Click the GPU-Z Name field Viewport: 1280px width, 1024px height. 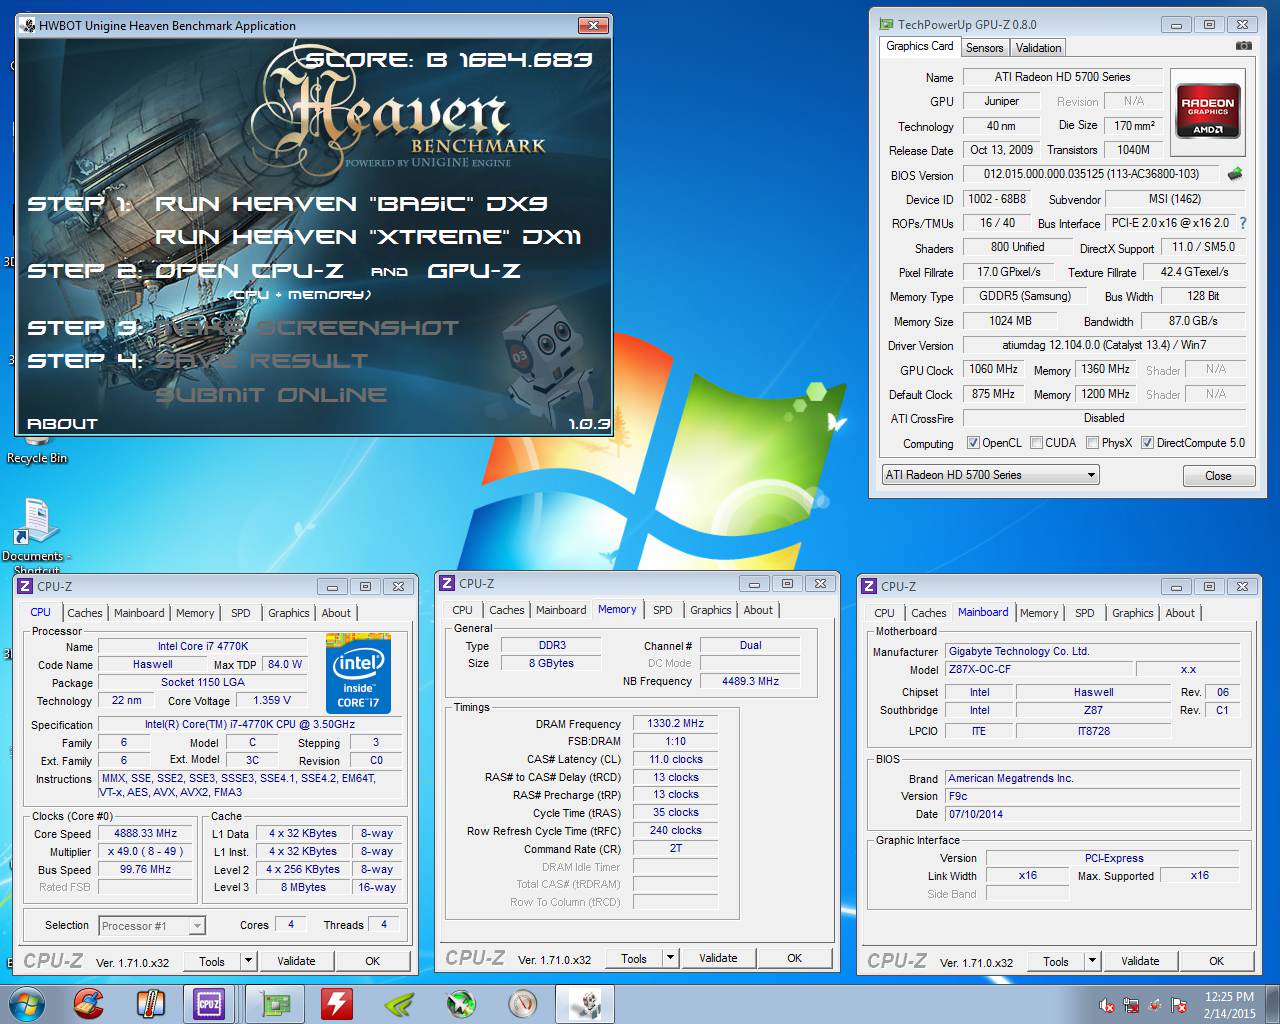[1062, 77]
